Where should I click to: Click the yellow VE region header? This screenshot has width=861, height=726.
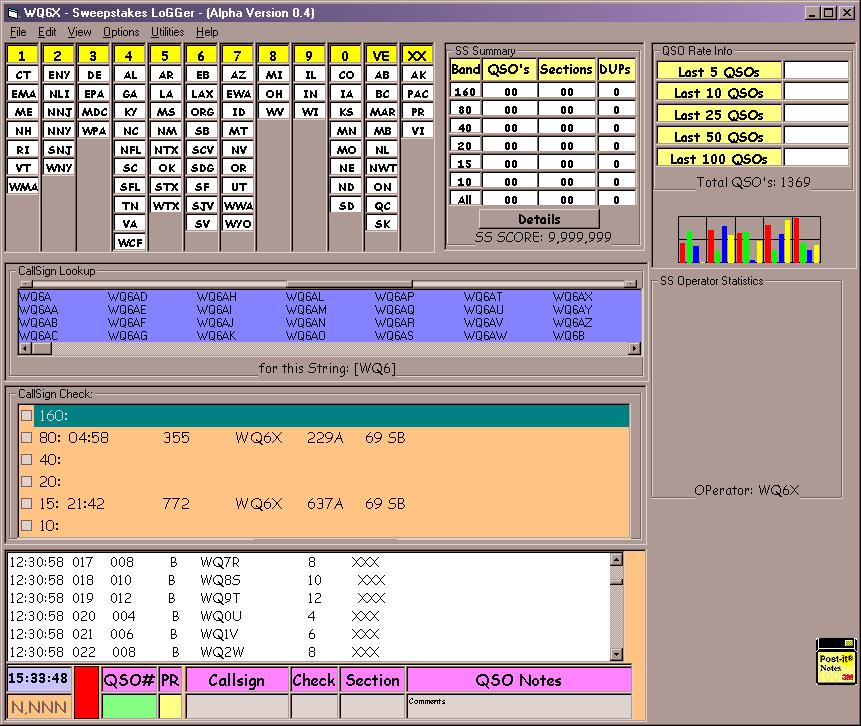pyautogui.click(x=381, y=56)
